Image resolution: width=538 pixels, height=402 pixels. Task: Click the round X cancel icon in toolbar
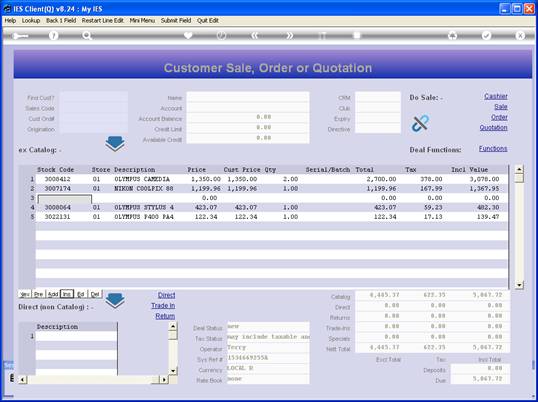(x=520, y=35)
